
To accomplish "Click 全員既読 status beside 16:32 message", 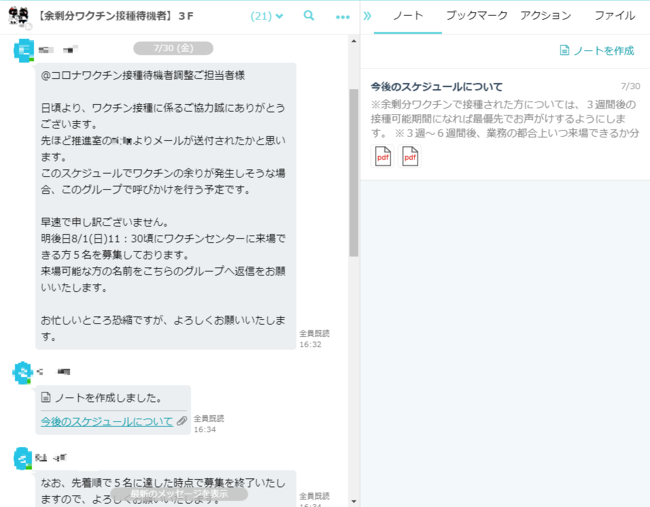I will pos(315,333).
